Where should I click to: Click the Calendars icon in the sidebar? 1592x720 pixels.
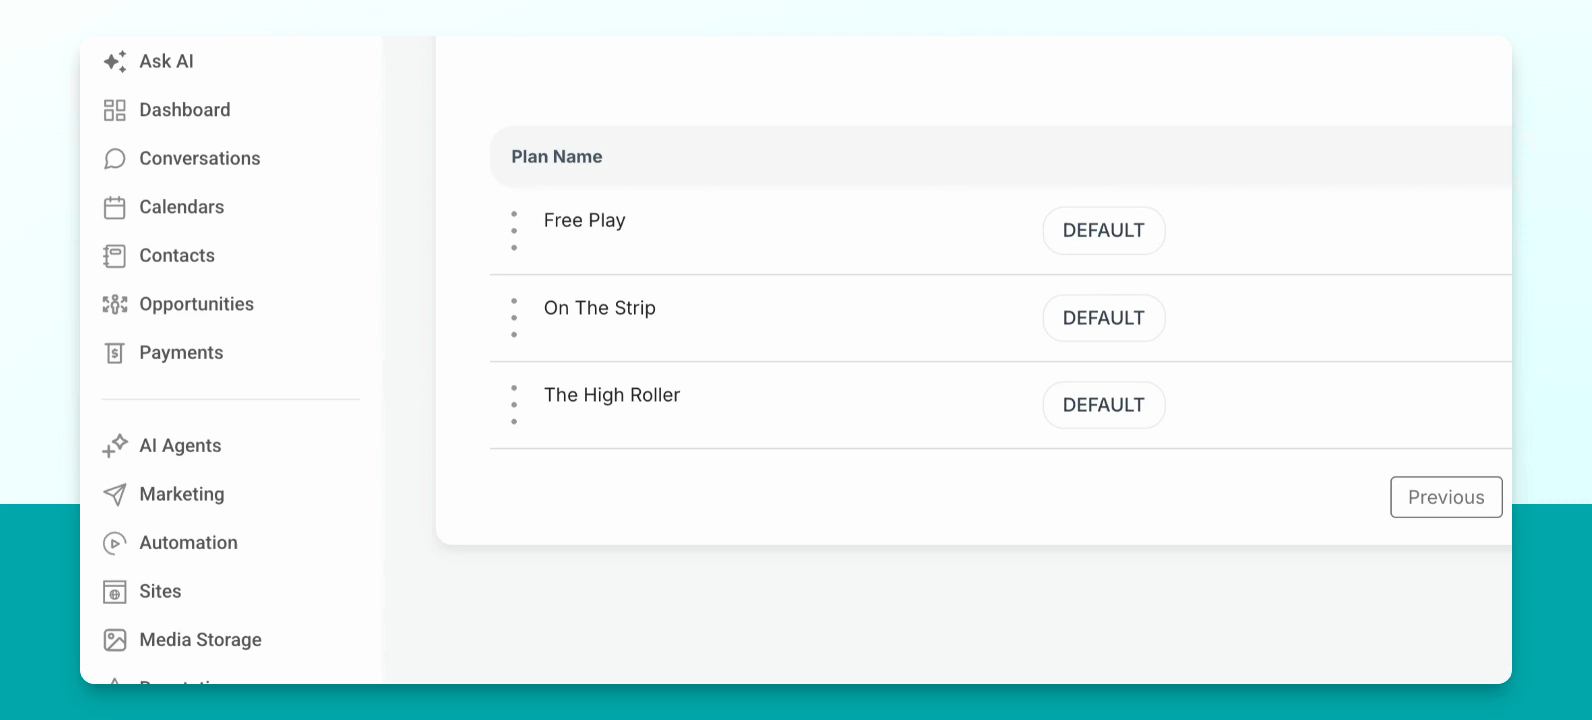[115, 207]
